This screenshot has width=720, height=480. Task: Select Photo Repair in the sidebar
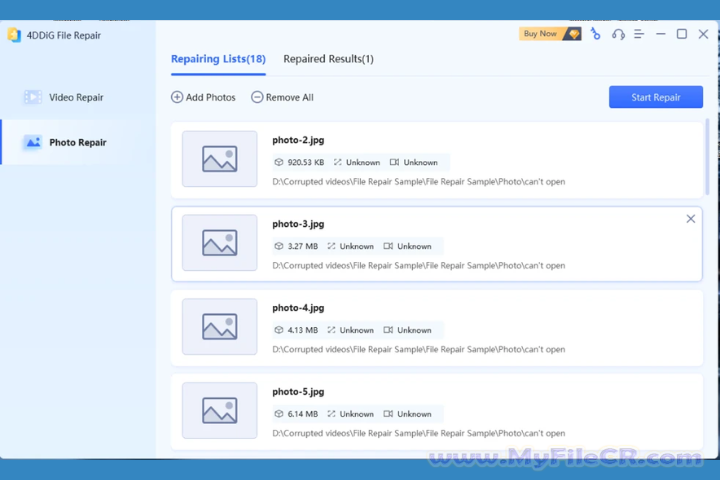[78, 142]
